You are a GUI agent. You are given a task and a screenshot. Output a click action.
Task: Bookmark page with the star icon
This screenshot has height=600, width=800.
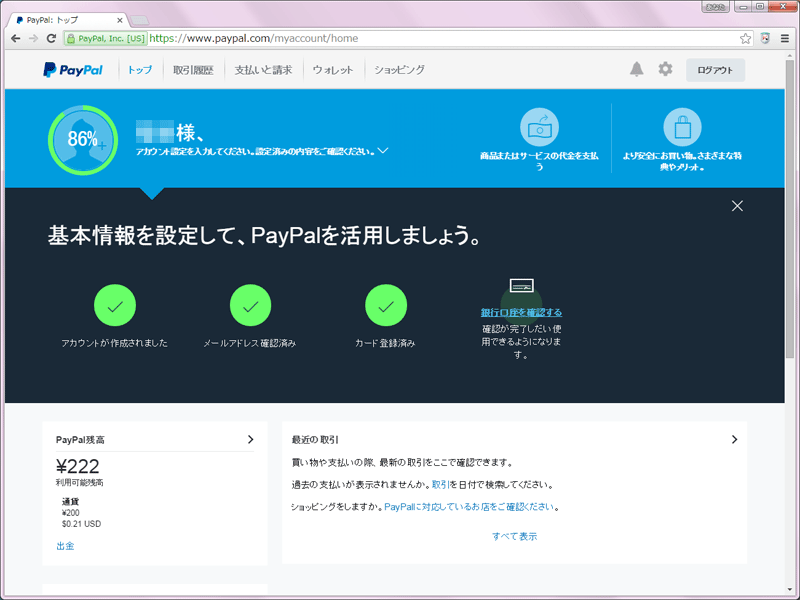coord(745,38)
